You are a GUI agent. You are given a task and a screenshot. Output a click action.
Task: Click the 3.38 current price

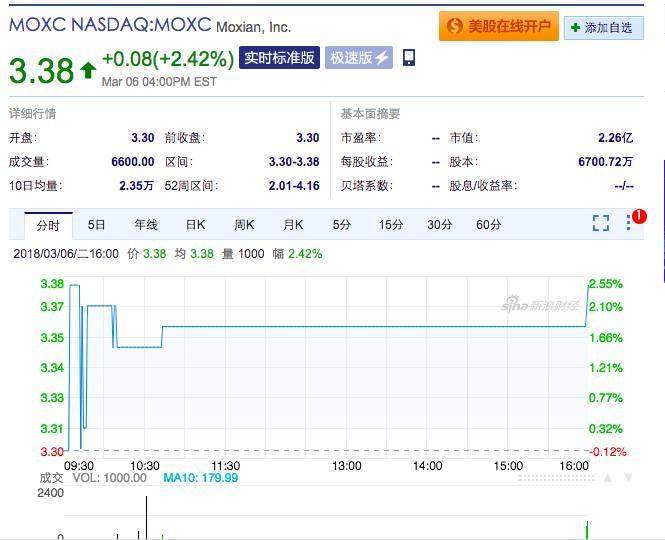tap(41, 70)
